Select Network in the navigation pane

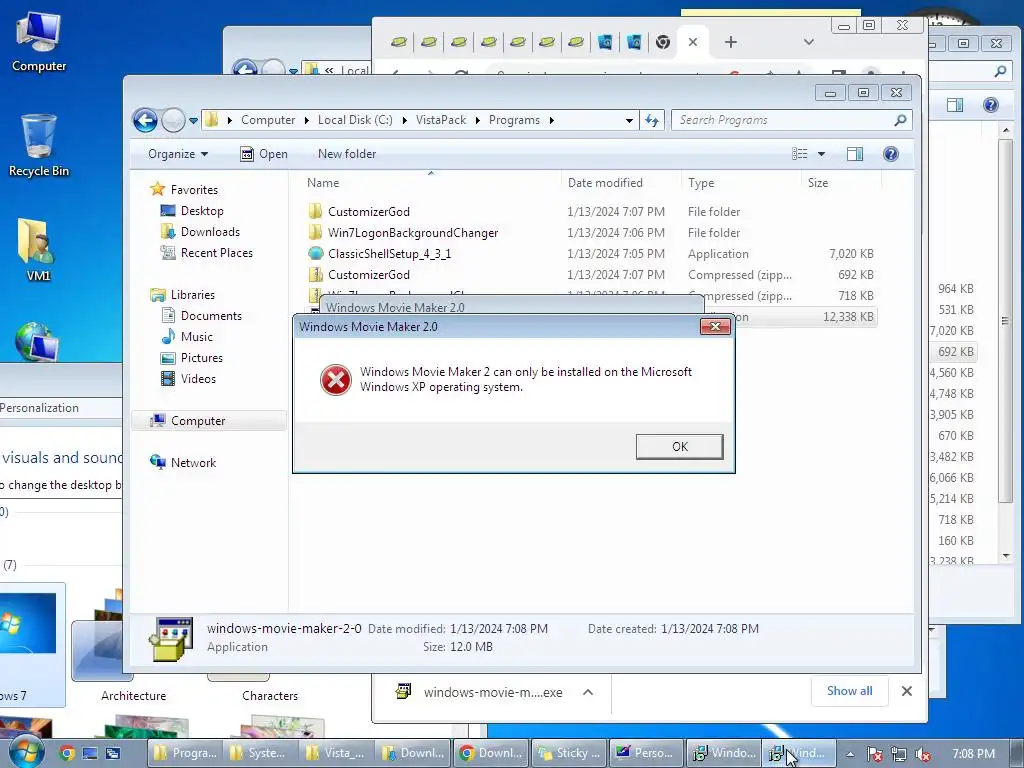point(193,462)
